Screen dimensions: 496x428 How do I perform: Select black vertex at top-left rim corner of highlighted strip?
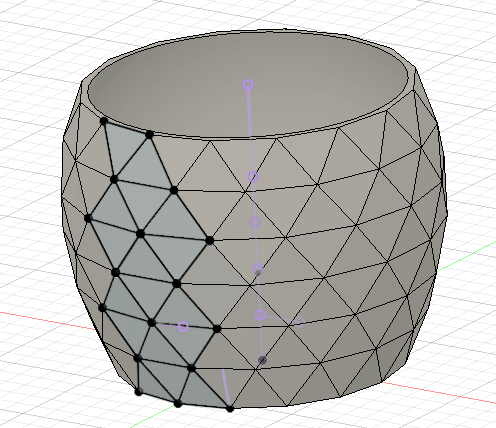pyautogui.click(x=104, y=121)
